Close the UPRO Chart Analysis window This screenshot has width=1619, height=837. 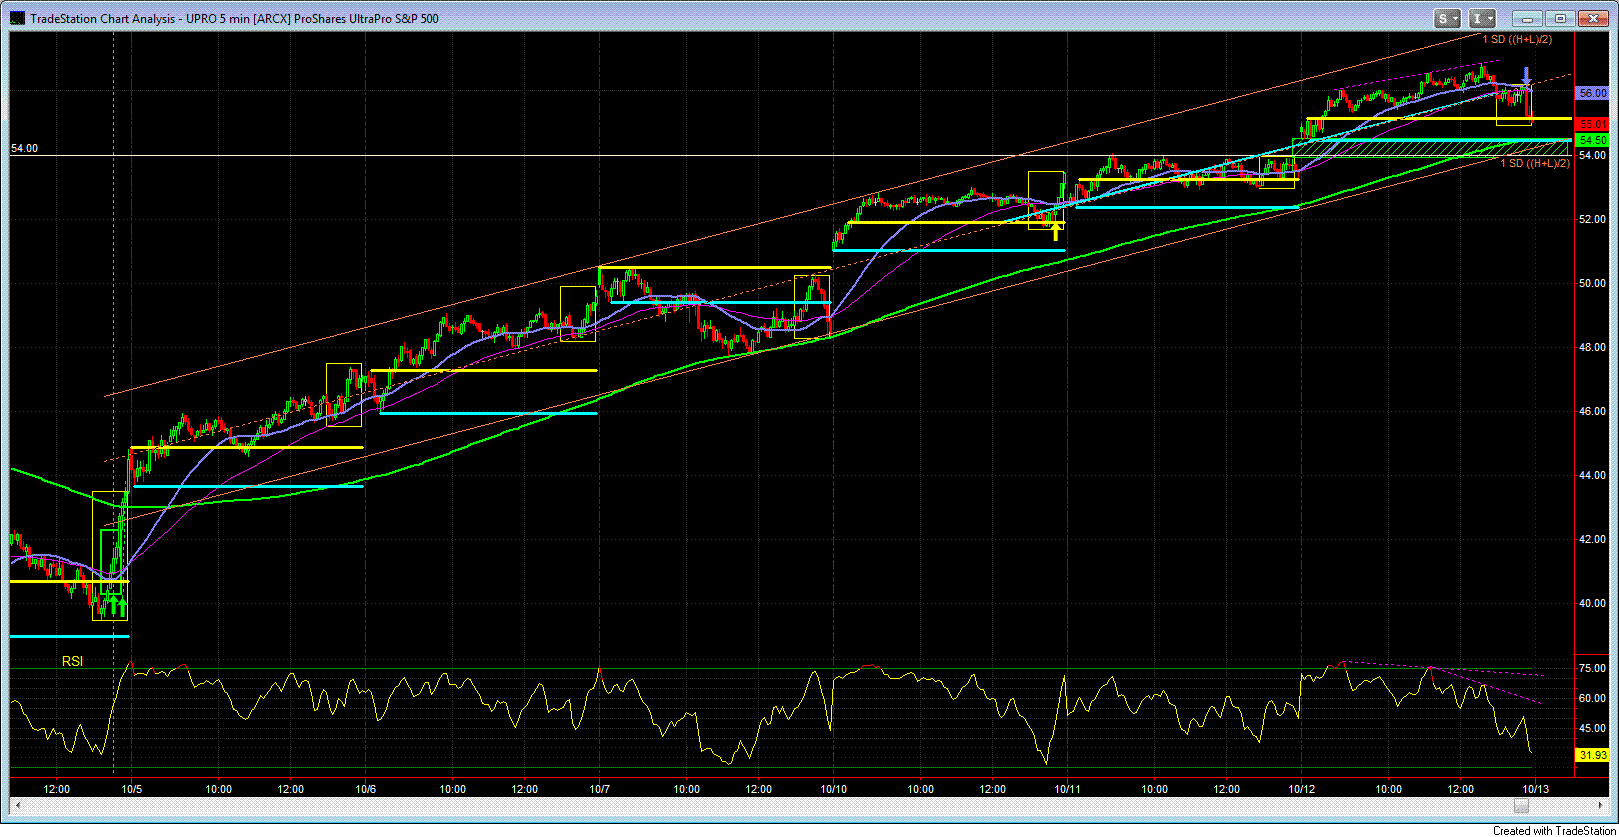pos(1591,18)
